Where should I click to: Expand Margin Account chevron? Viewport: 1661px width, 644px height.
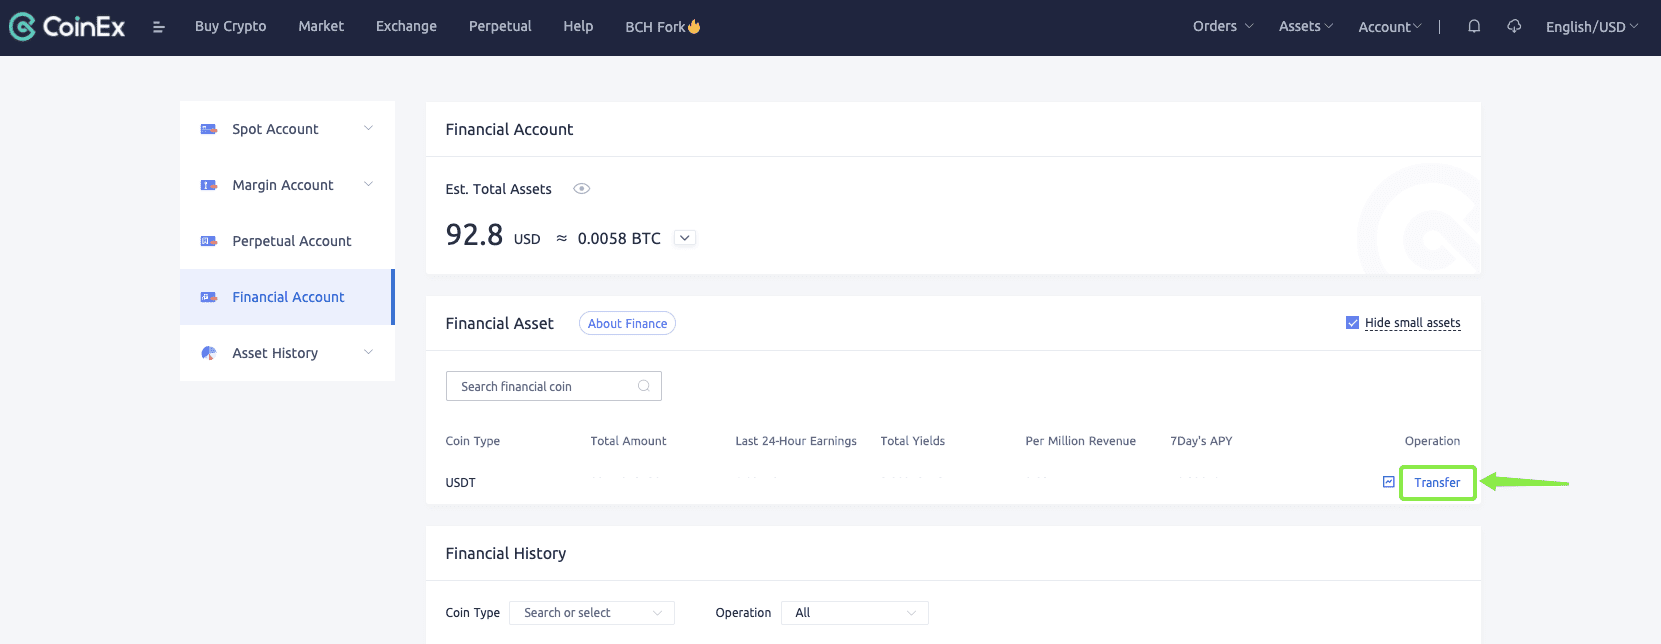tap(368, 184)
